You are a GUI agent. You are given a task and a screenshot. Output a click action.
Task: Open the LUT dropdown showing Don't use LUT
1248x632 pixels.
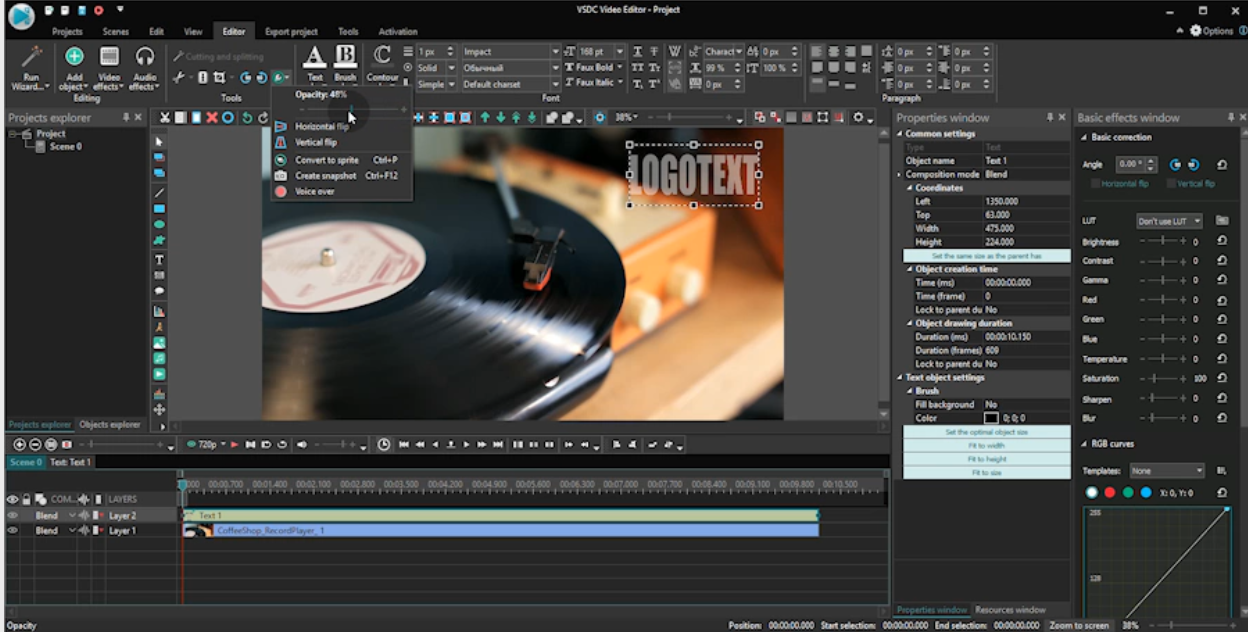tap(1169, 221)
